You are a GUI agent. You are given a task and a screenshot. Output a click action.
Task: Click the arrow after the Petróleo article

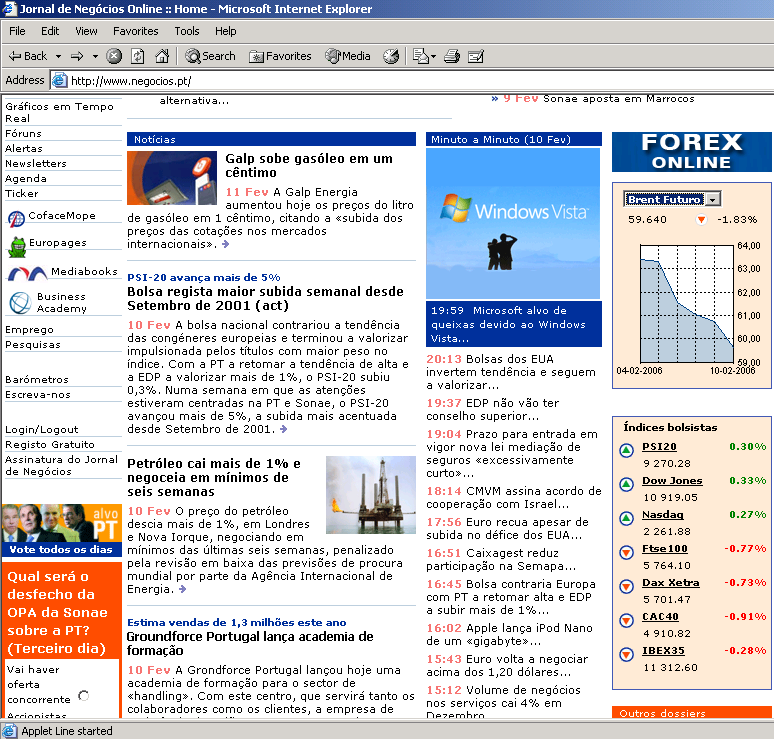183,589
